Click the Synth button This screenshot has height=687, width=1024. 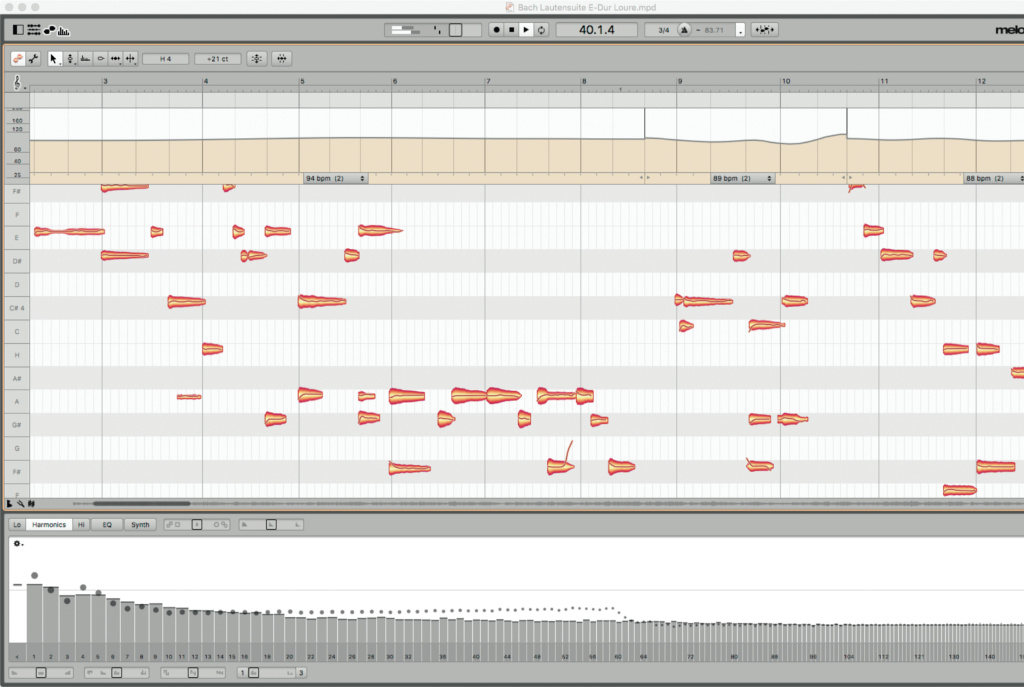pos(140,524)
